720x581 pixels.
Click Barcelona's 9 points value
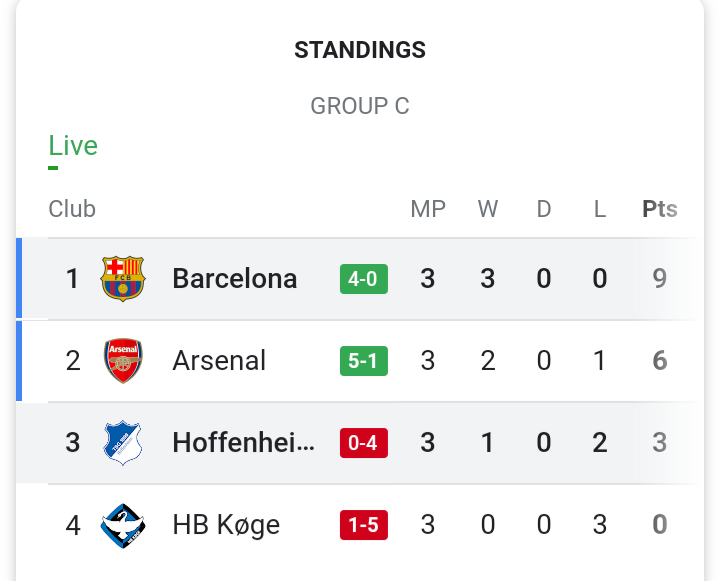point(660,279)
